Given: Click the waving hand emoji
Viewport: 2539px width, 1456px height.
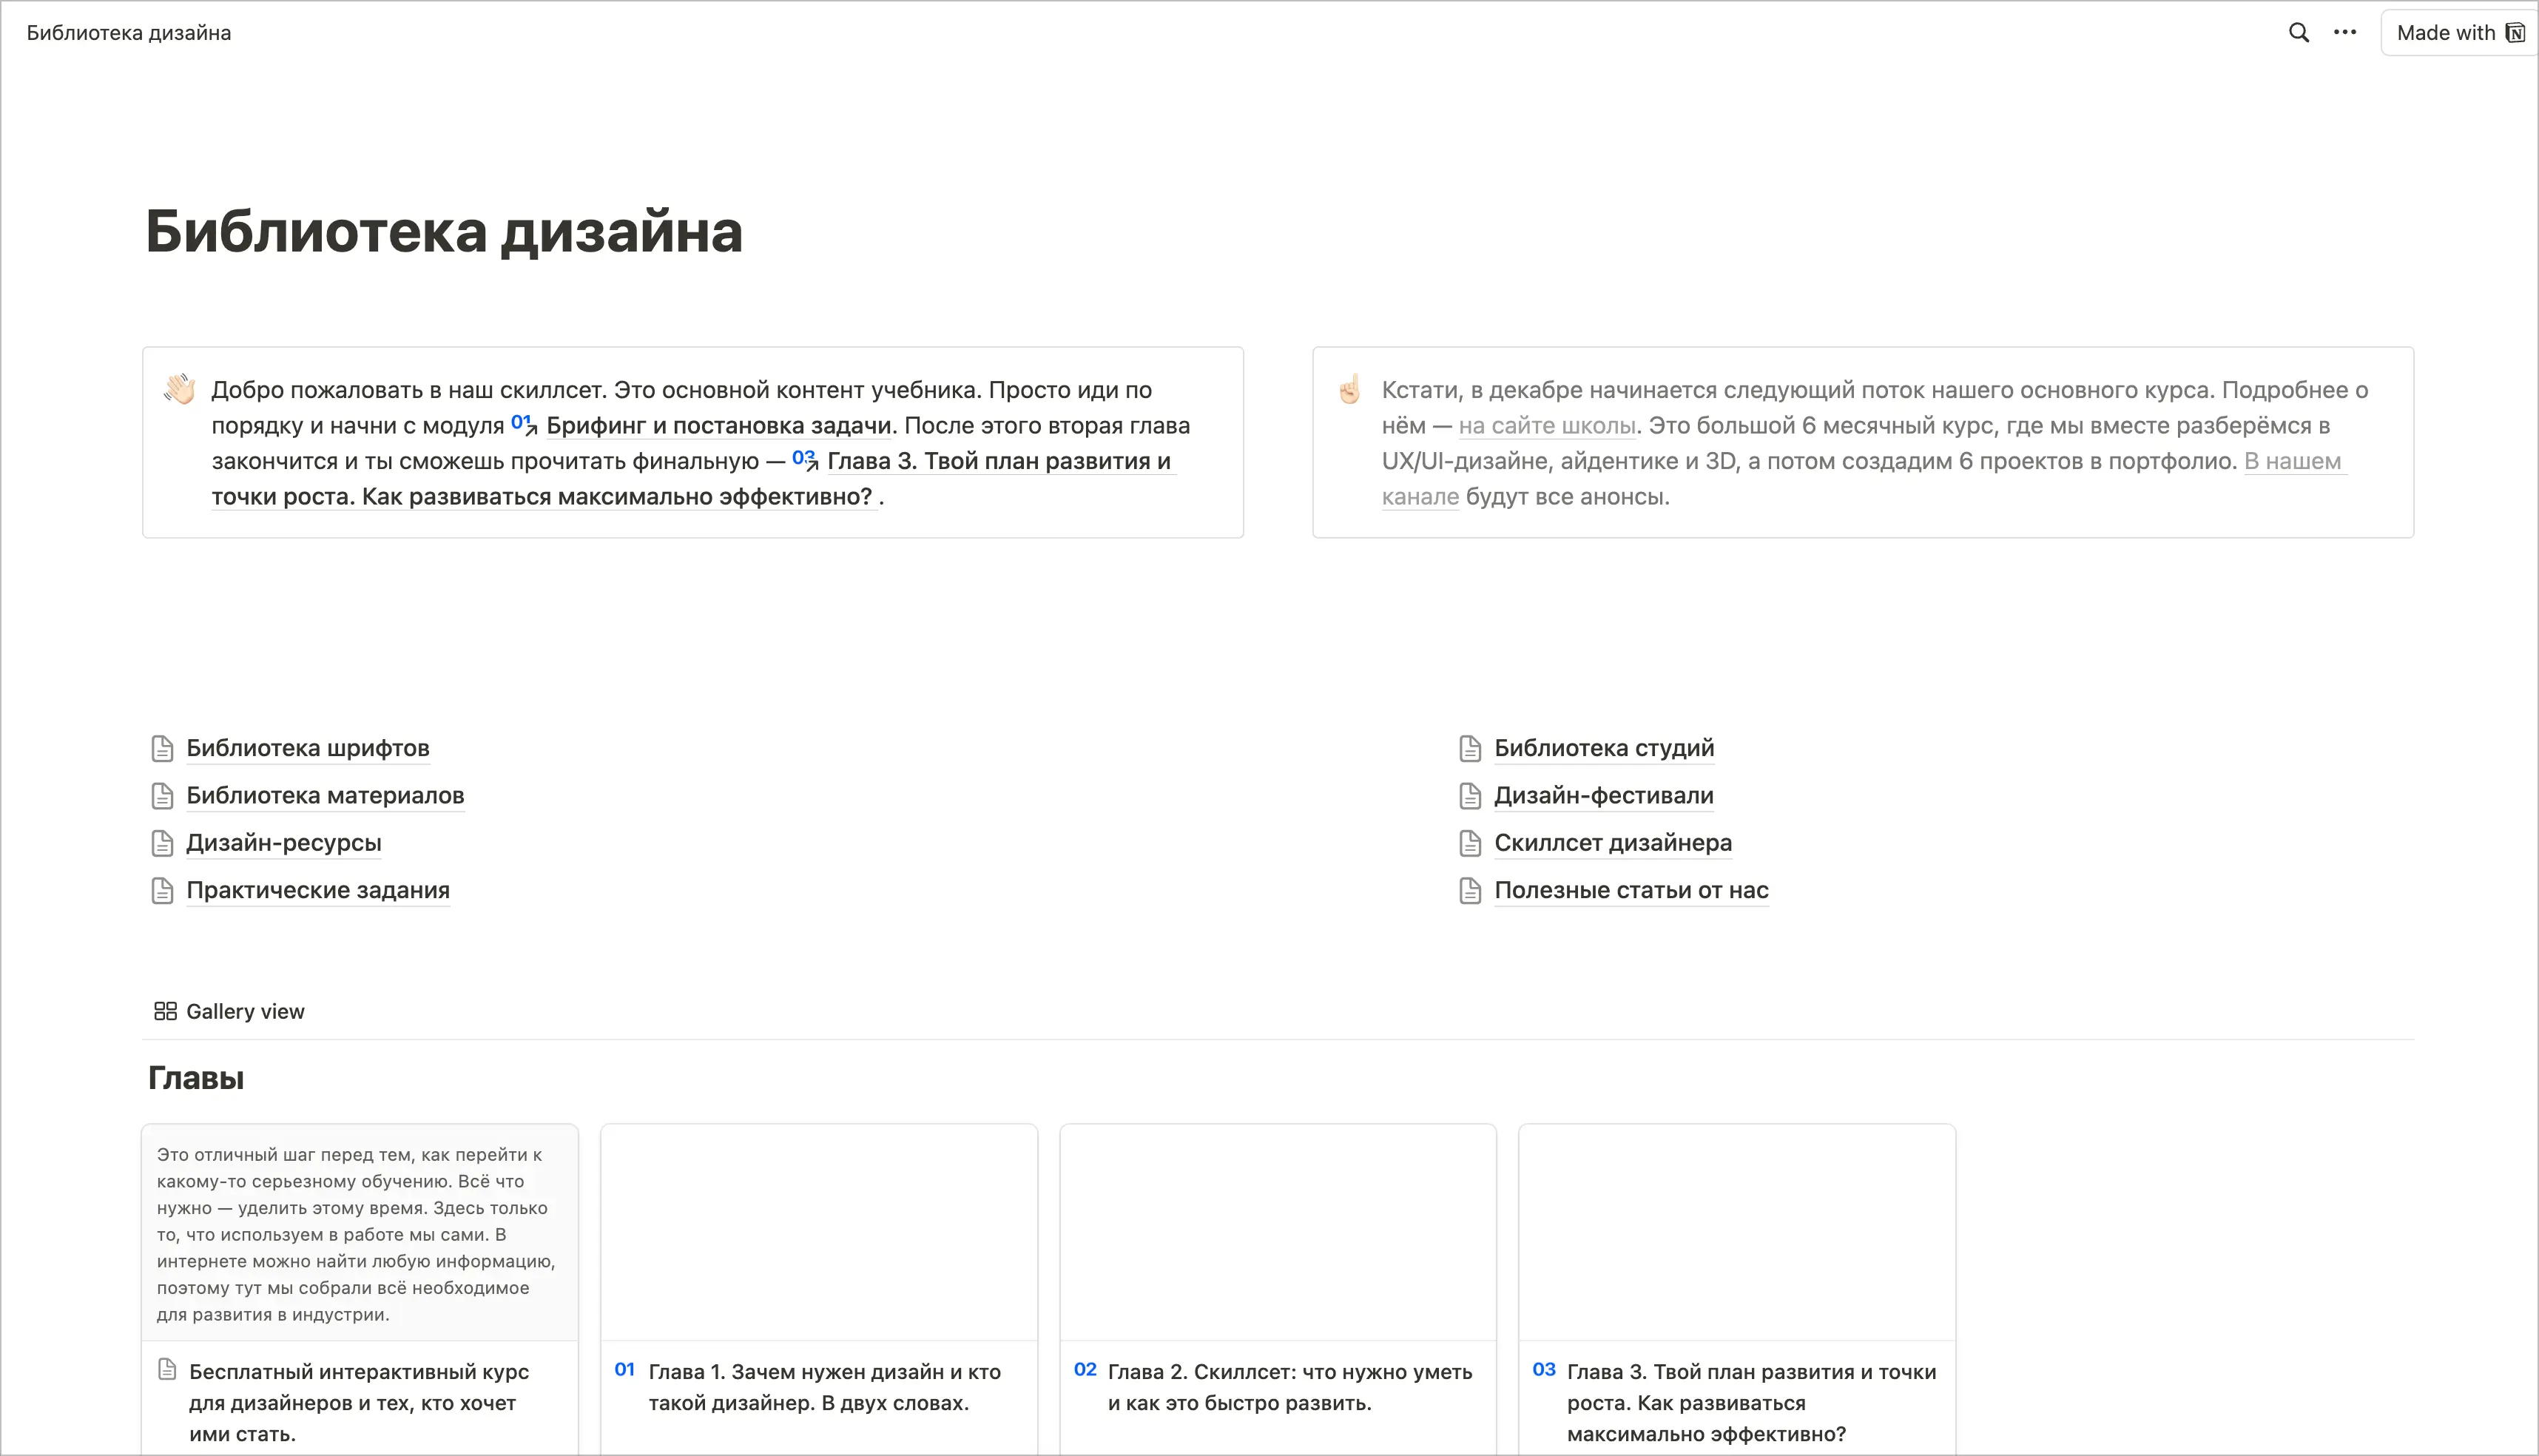Looking at the screenshot, I should tap(180, 389).
